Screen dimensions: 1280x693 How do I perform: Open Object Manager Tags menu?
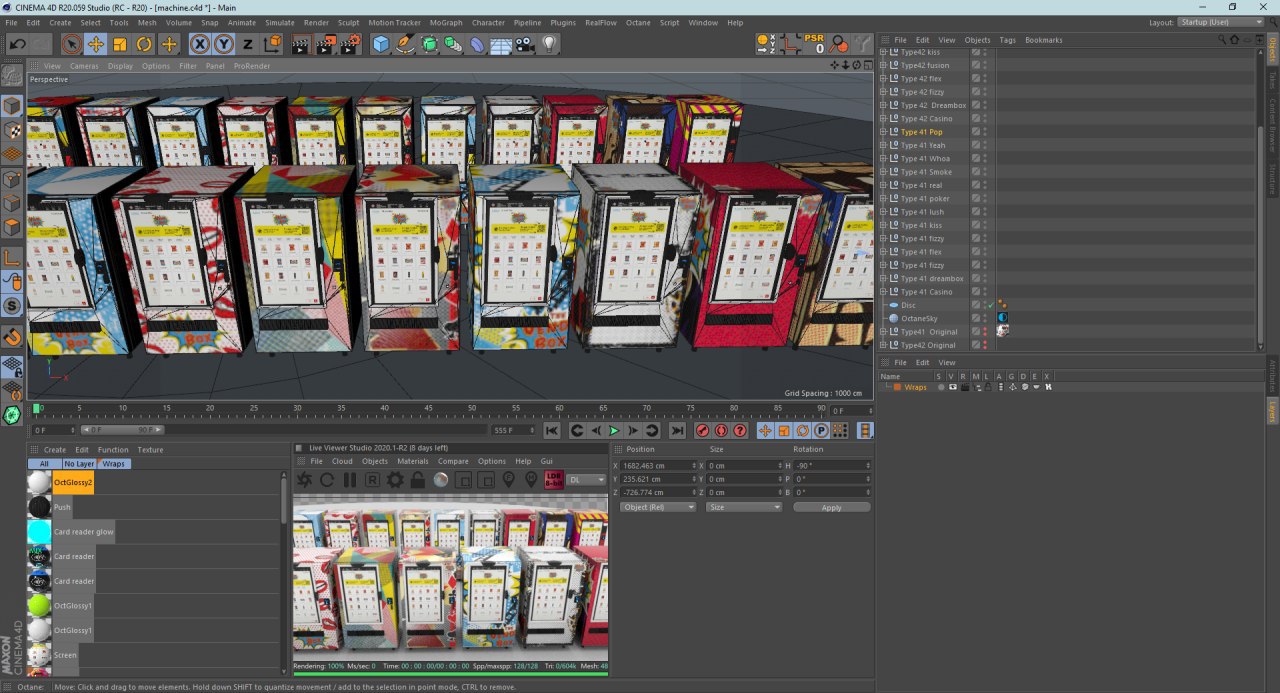[x=1007, y=40]
